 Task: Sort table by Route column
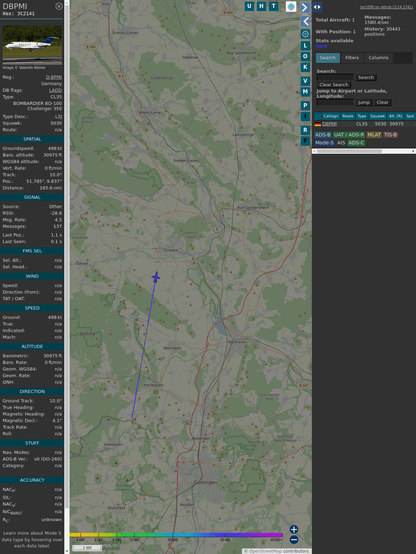point(348,116)
